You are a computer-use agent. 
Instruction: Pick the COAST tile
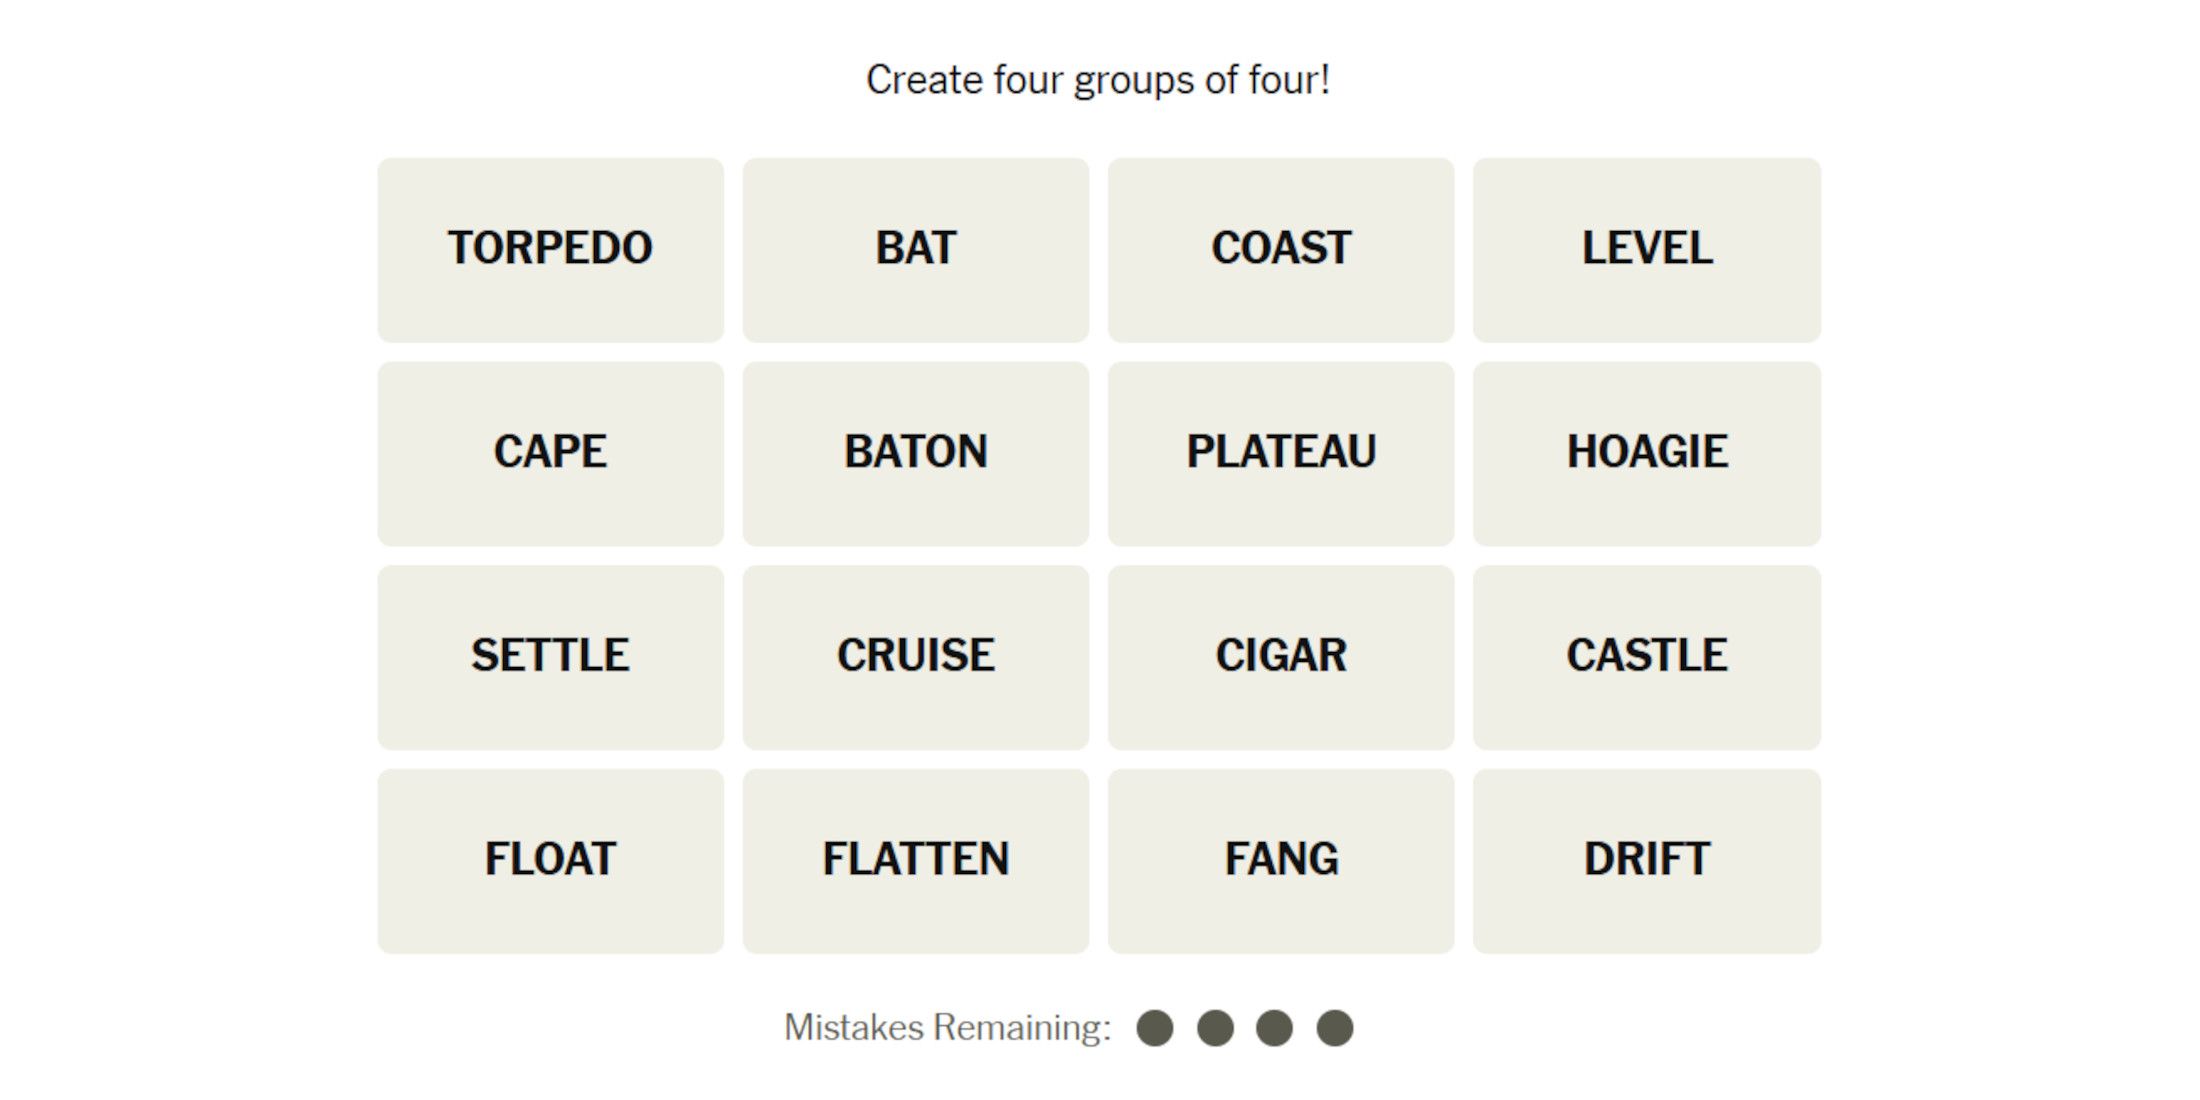click(1280, 250)
